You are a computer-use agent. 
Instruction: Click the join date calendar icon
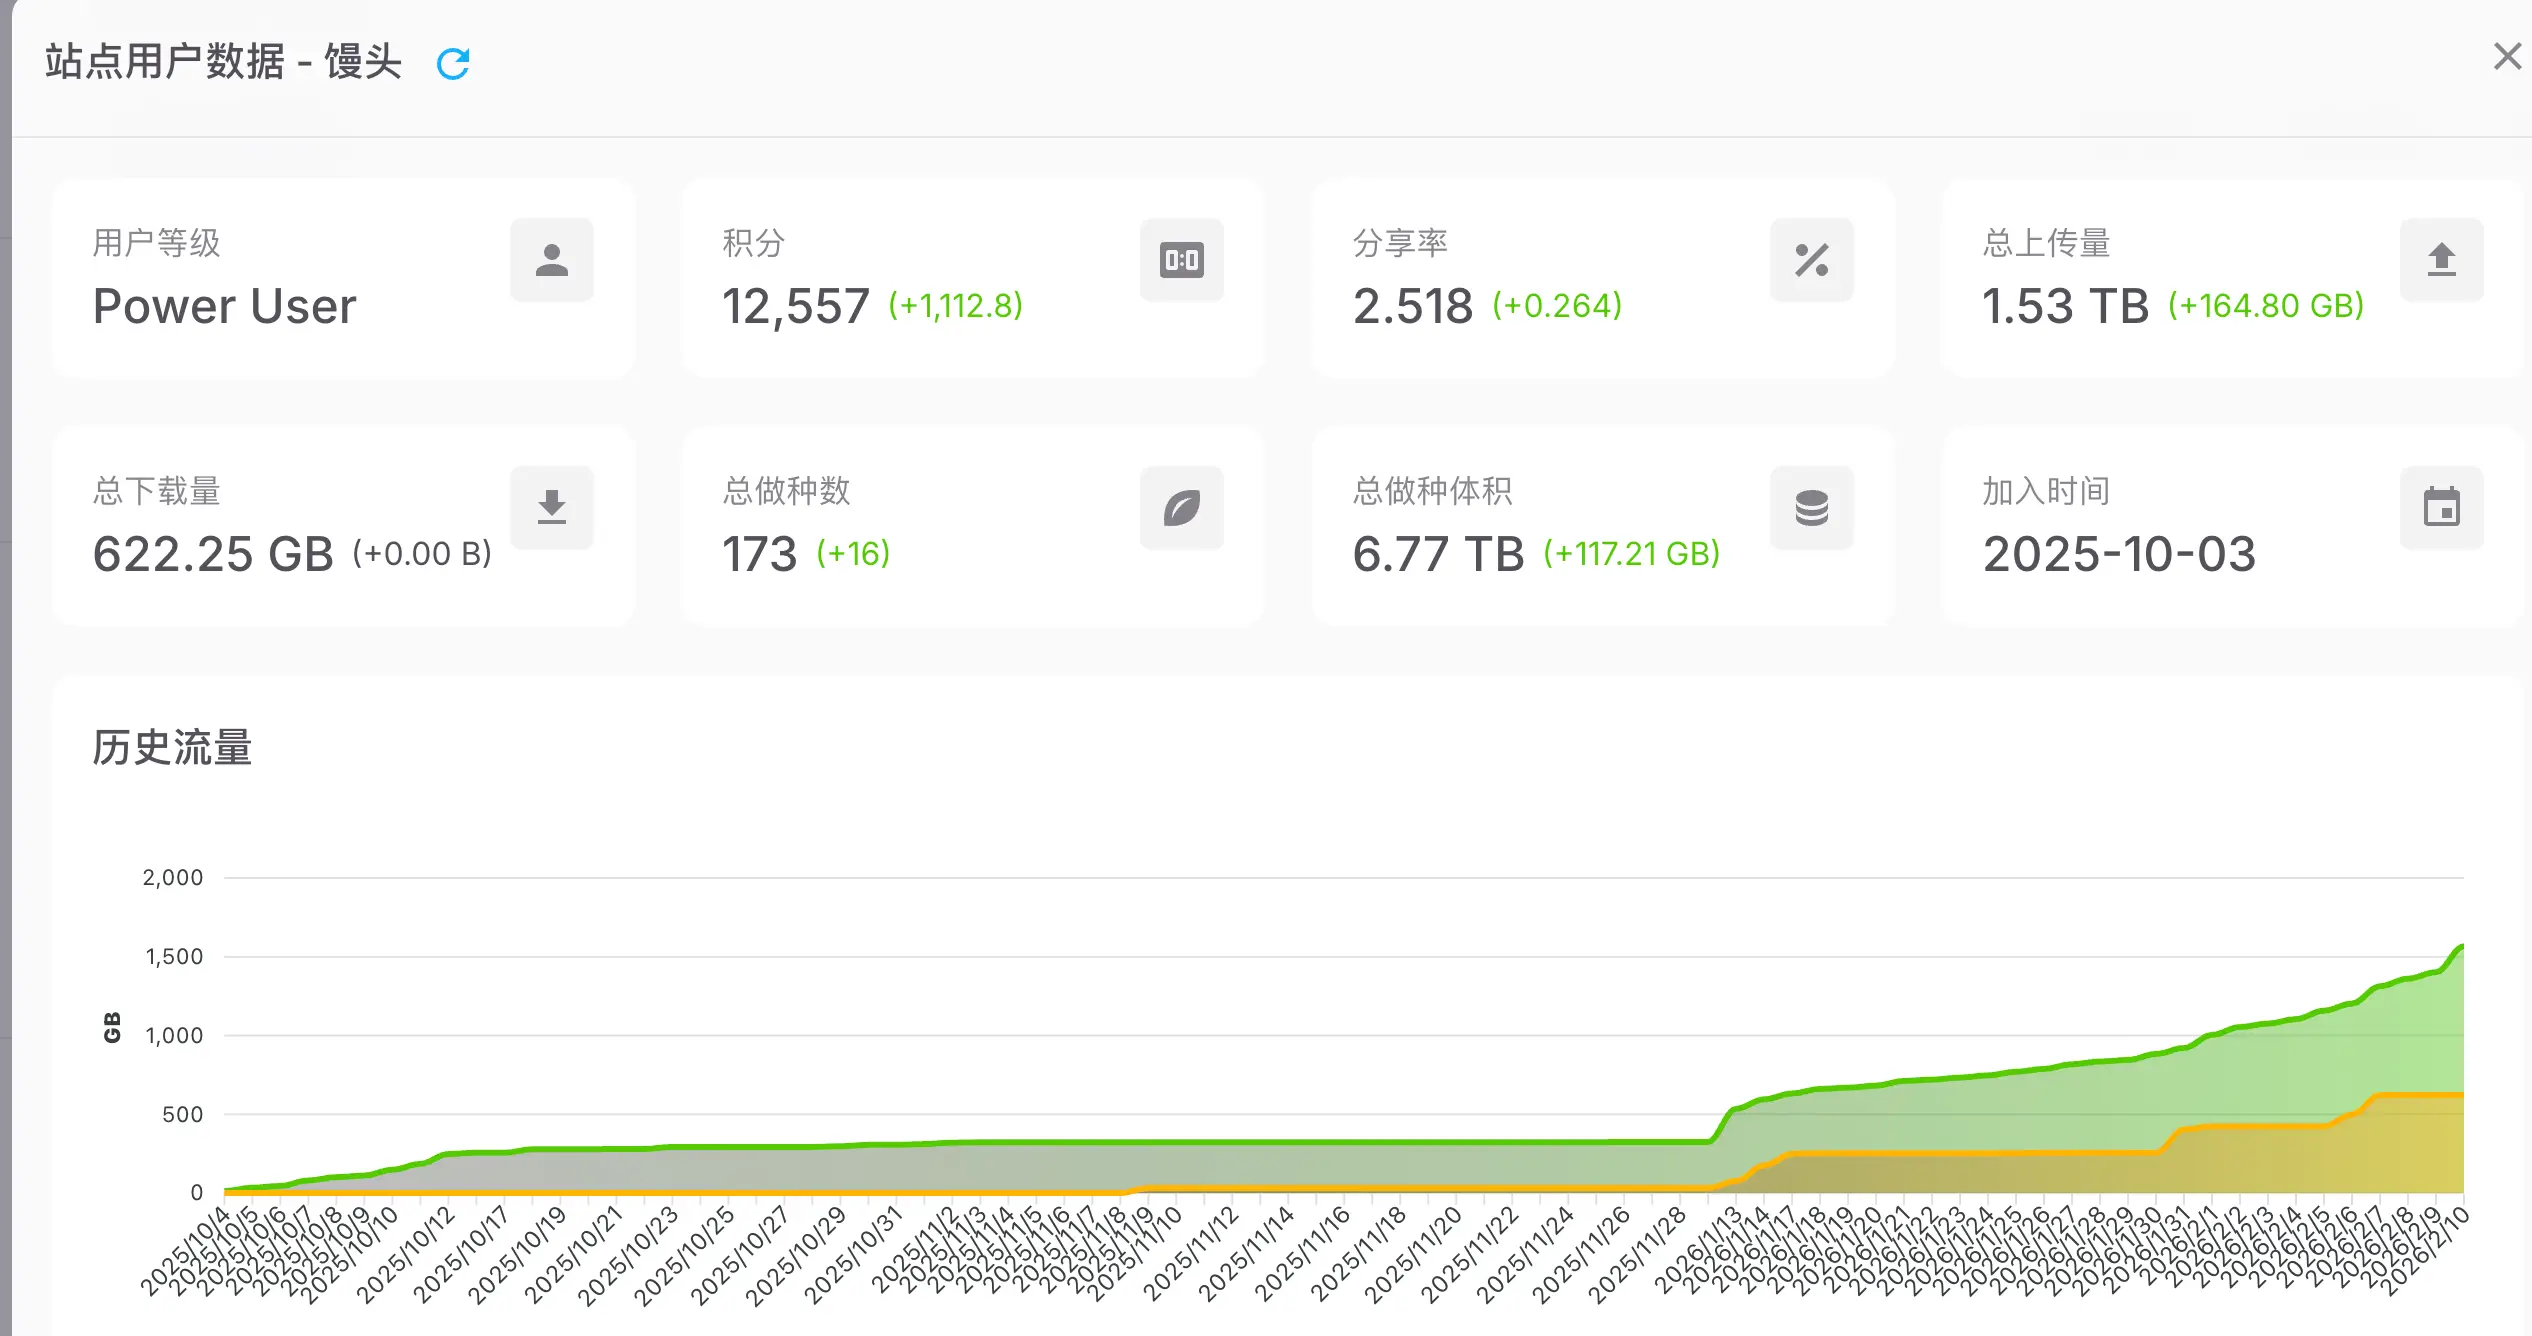[x=2441, y=508]
